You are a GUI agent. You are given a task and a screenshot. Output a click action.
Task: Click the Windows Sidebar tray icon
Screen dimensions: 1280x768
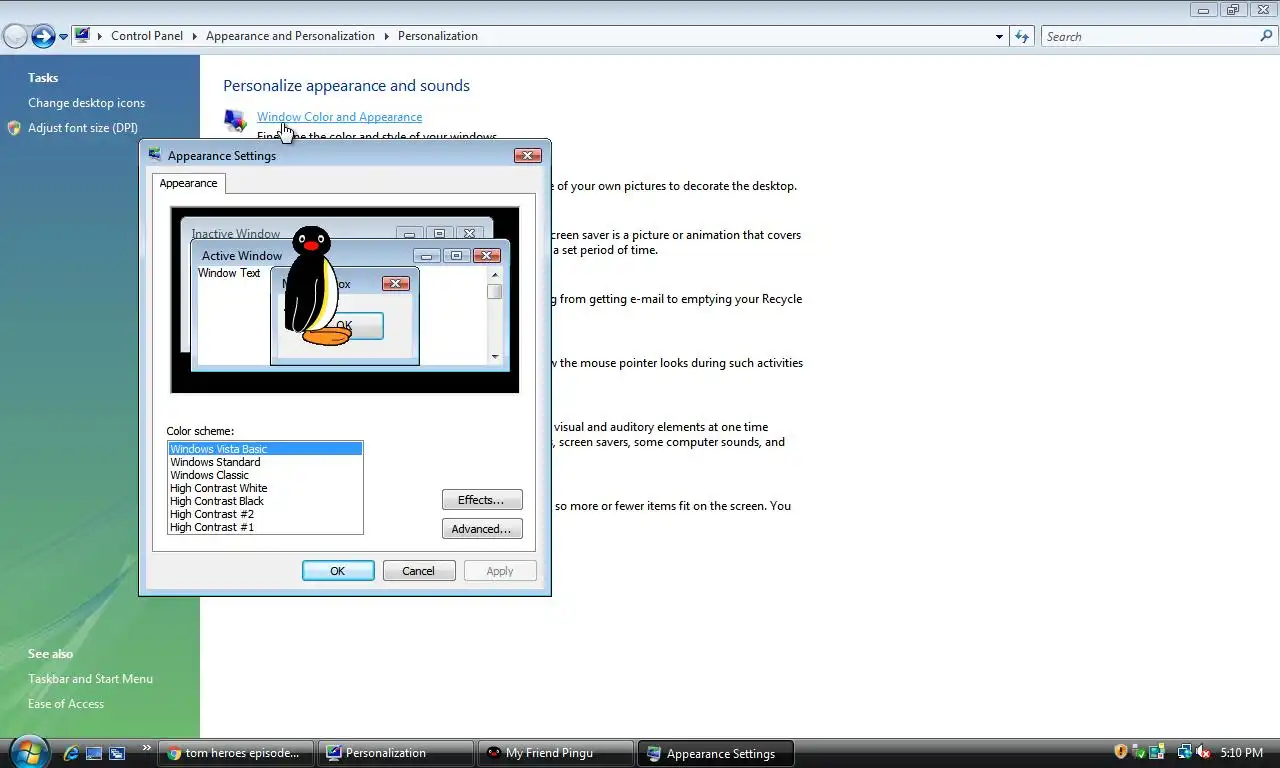[1157, 752]
